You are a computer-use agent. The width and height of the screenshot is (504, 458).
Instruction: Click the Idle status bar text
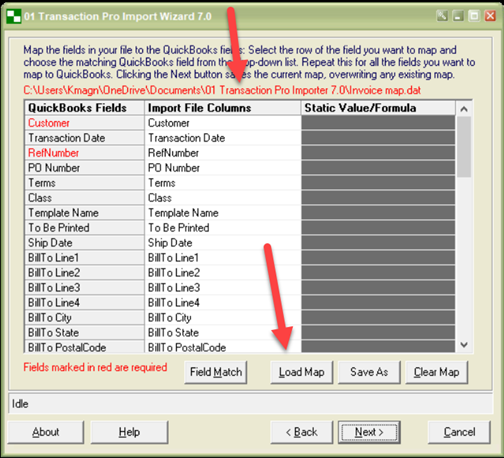click(20, 404)
